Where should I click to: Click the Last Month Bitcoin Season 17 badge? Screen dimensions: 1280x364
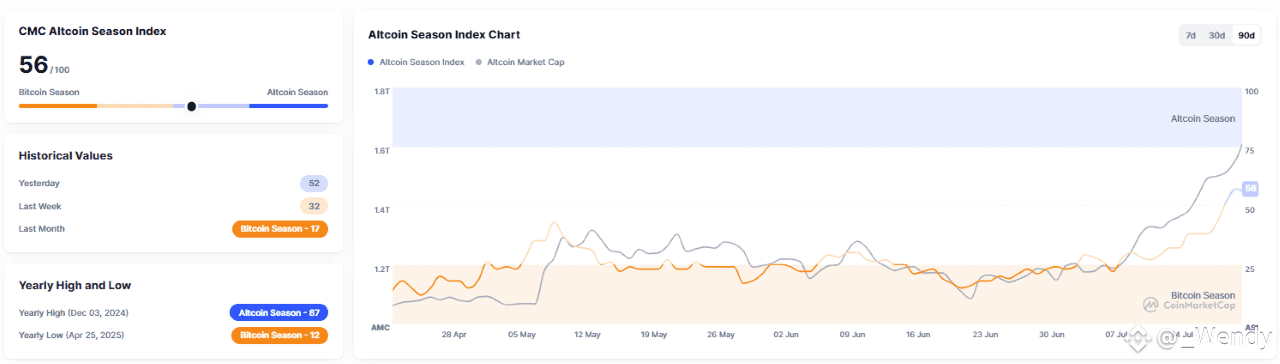tap(280, 229)
